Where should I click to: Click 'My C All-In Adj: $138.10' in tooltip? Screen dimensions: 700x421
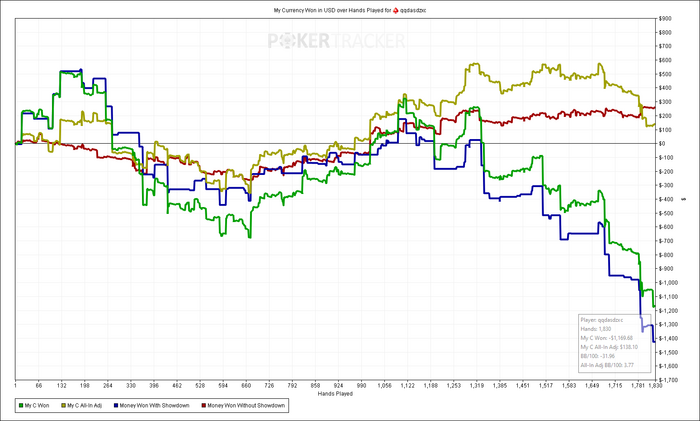click(609, 347)
